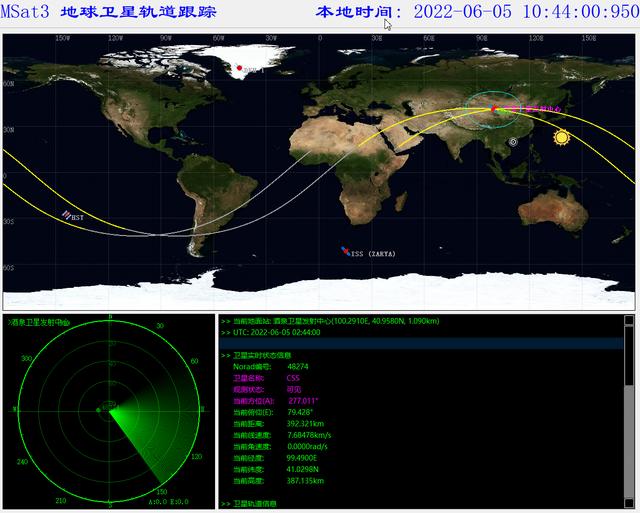This screenshot has height=513, width=640.
Task: Click the scrollbar up arrow in info panel
Action: click(x=629, y=320)
